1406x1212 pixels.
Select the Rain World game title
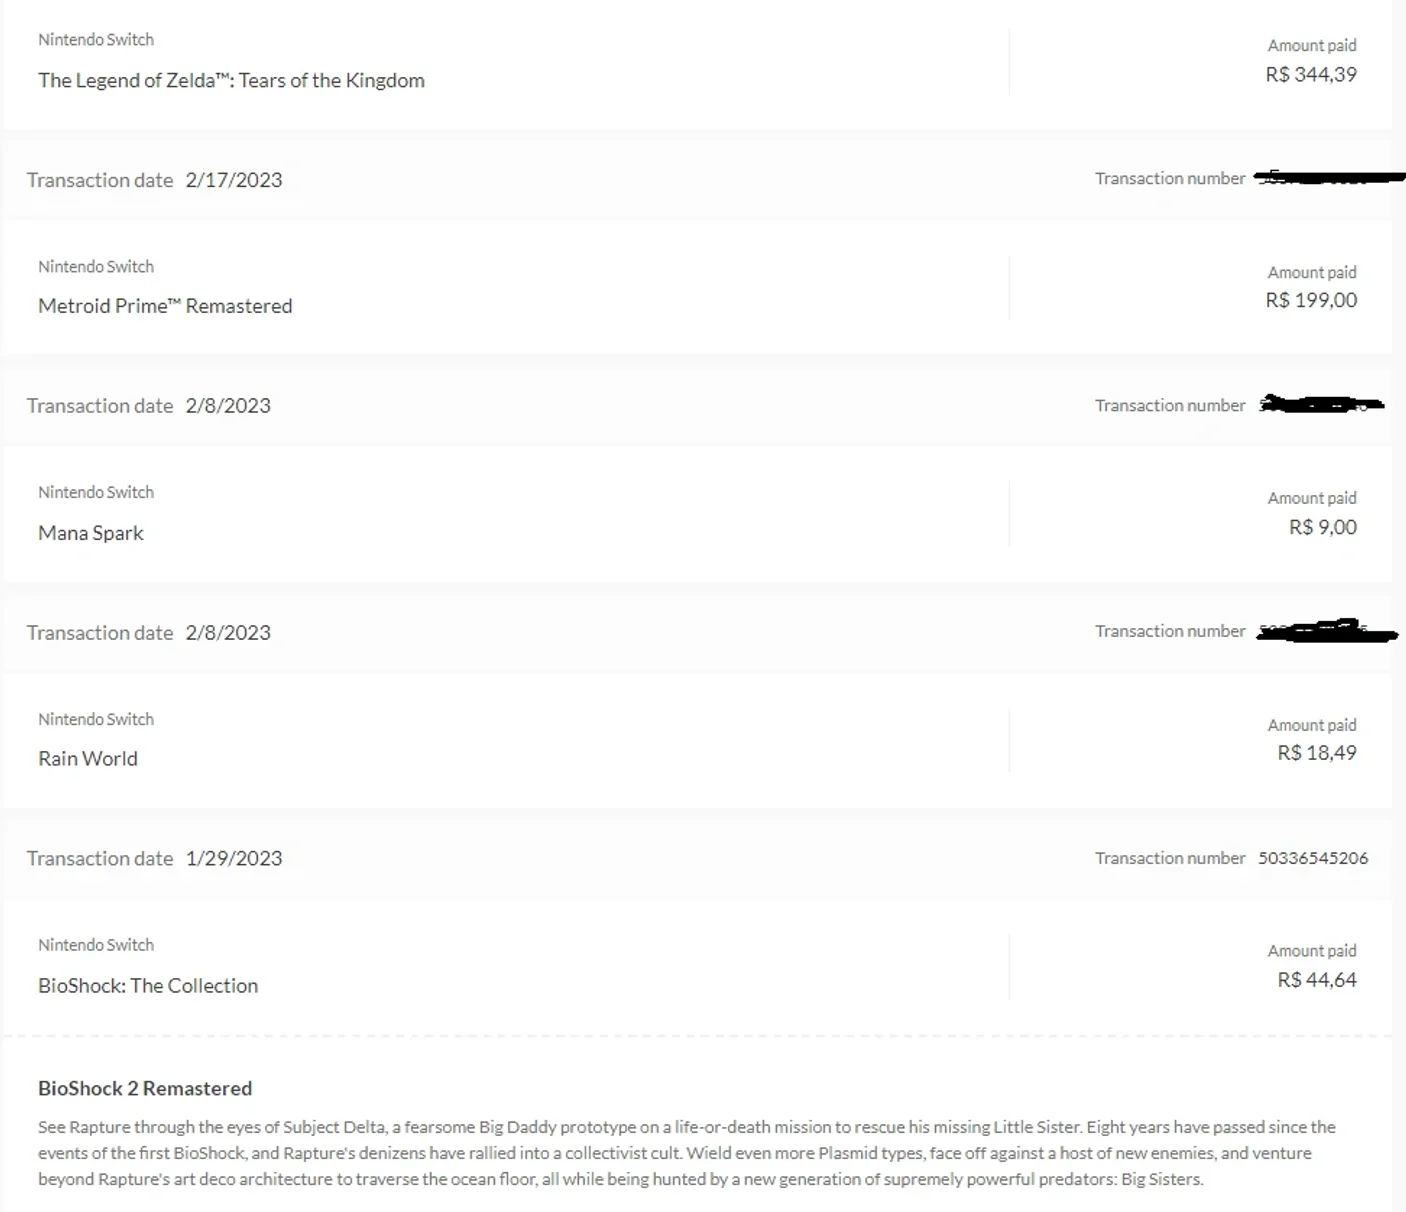click(x=88, y=758)
